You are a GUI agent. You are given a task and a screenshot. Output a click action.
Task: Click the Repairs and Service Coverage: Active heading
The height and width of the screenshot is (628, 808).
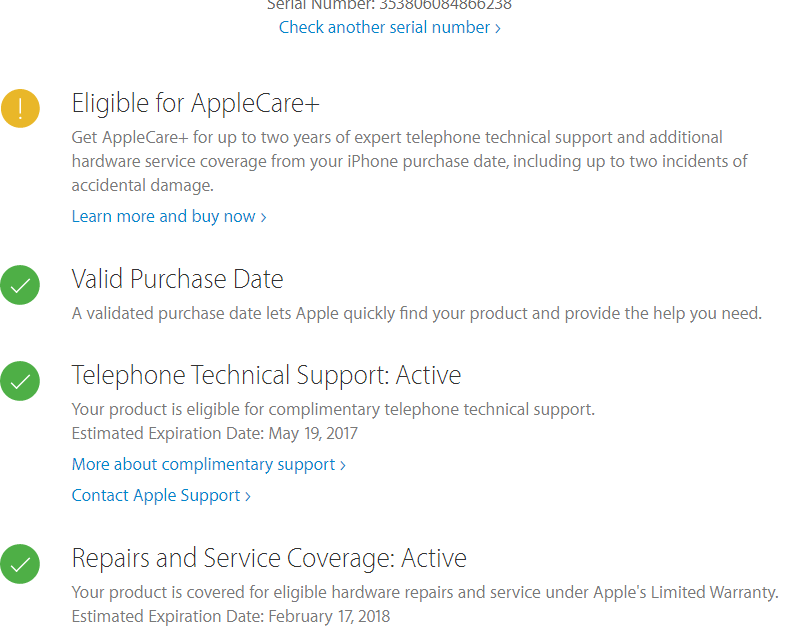tap(269, 558)
